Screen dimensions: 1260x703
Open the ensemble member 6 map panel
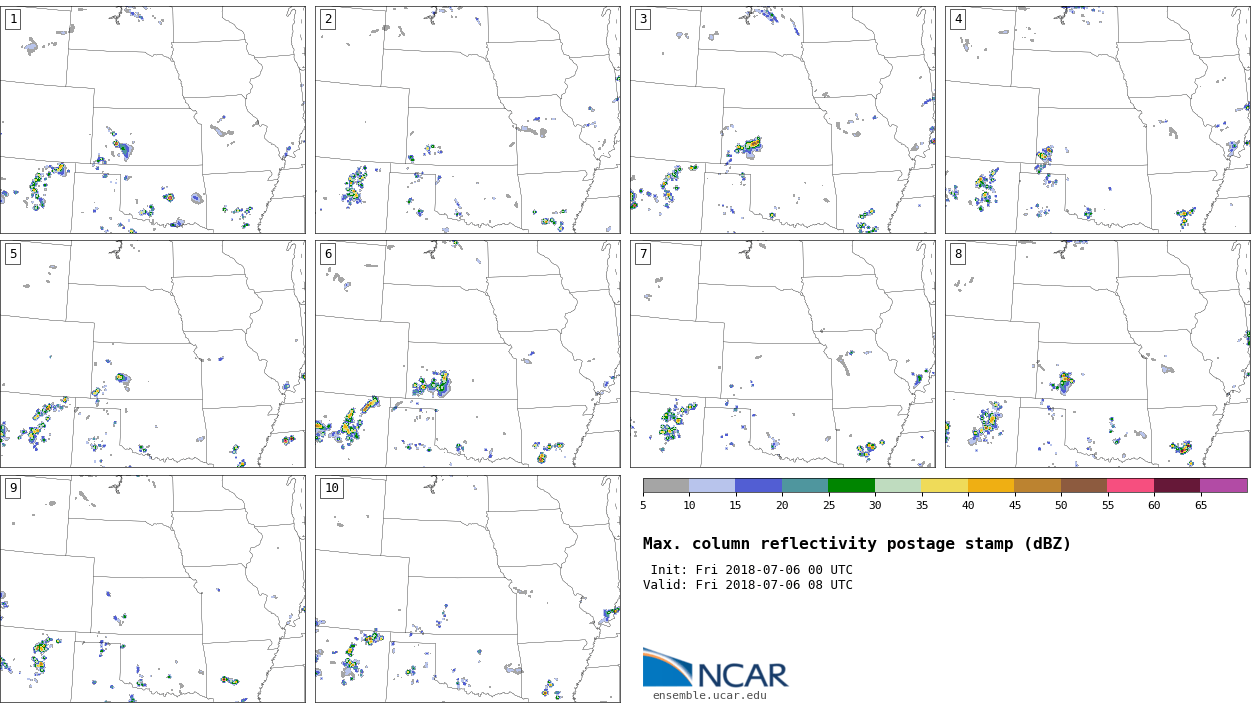click(467, 354)
